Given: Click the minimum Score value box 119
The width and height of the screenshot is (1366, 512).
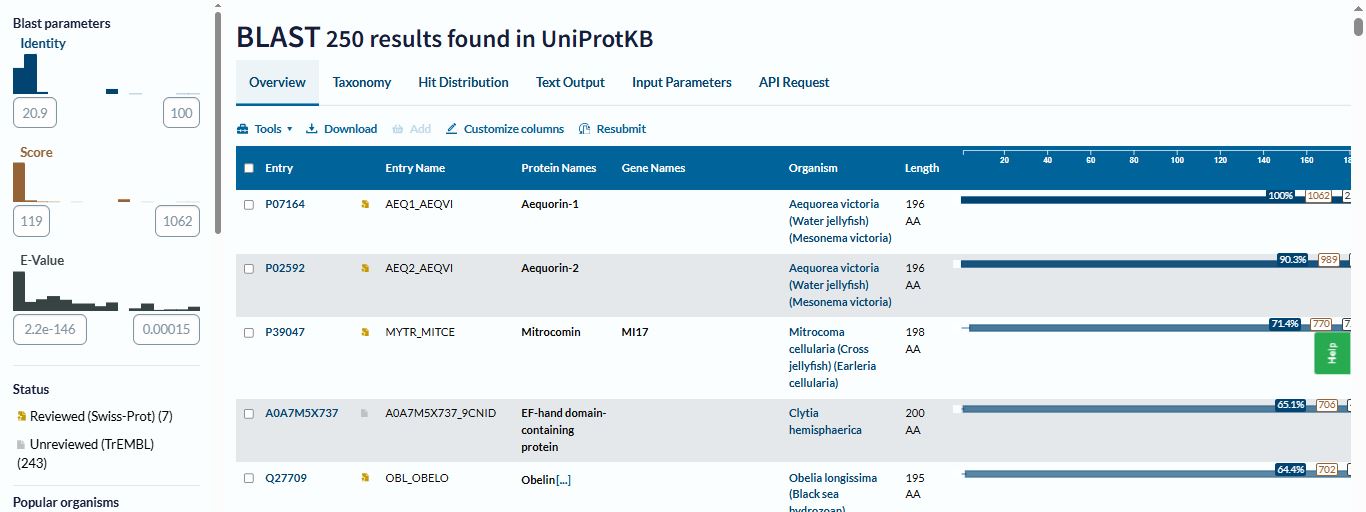Looking at the screenshot, I should 34,221.
